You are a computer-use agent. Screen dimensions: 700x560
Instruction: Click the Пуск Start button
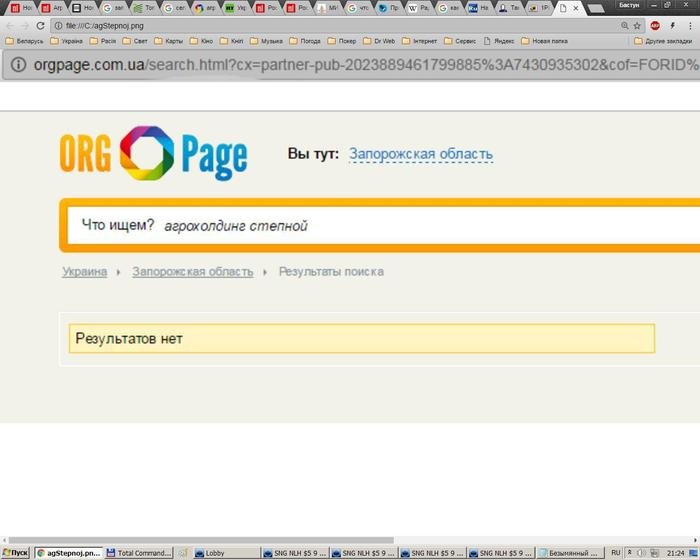pos(16,552)
